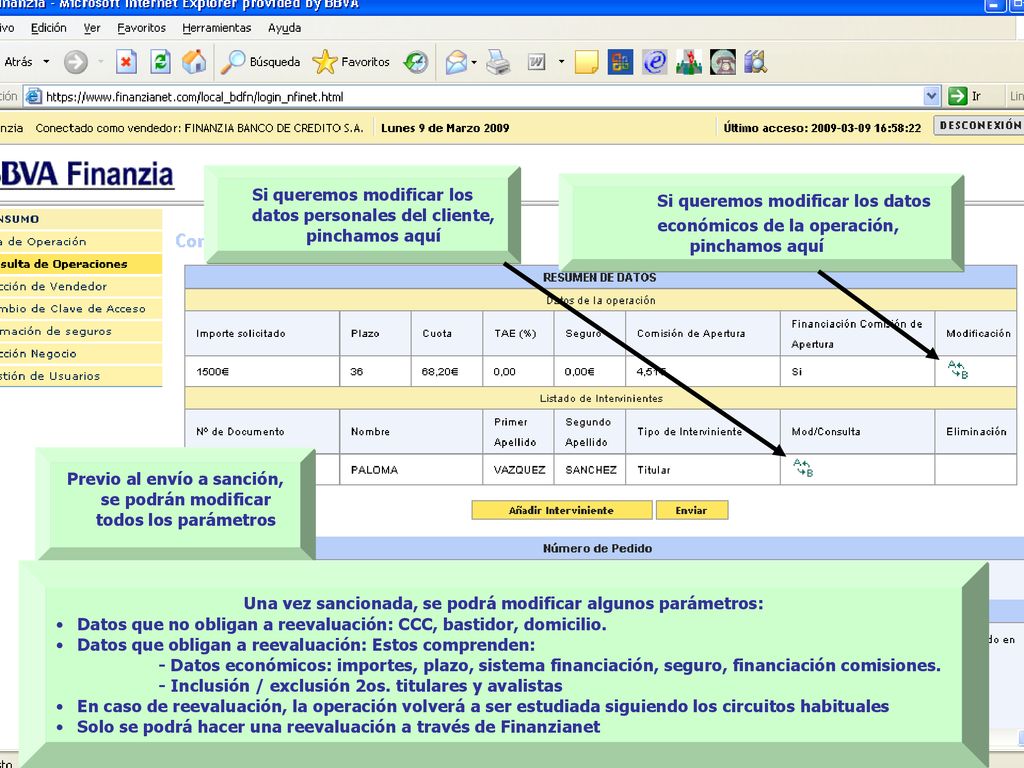Click the VAZQUEZ surname cell

point(518,470)
